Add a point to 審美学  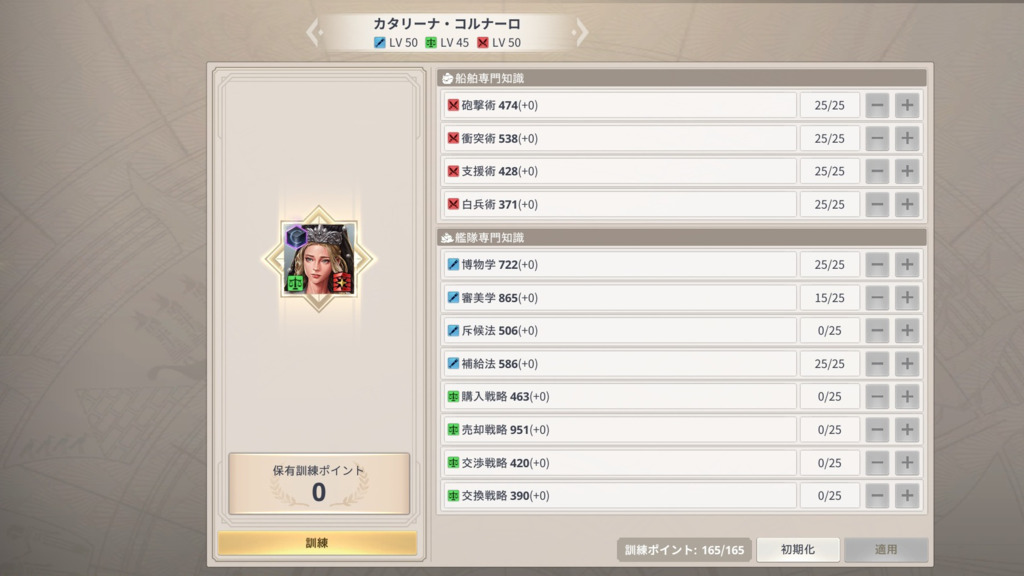tap(907, 298)
